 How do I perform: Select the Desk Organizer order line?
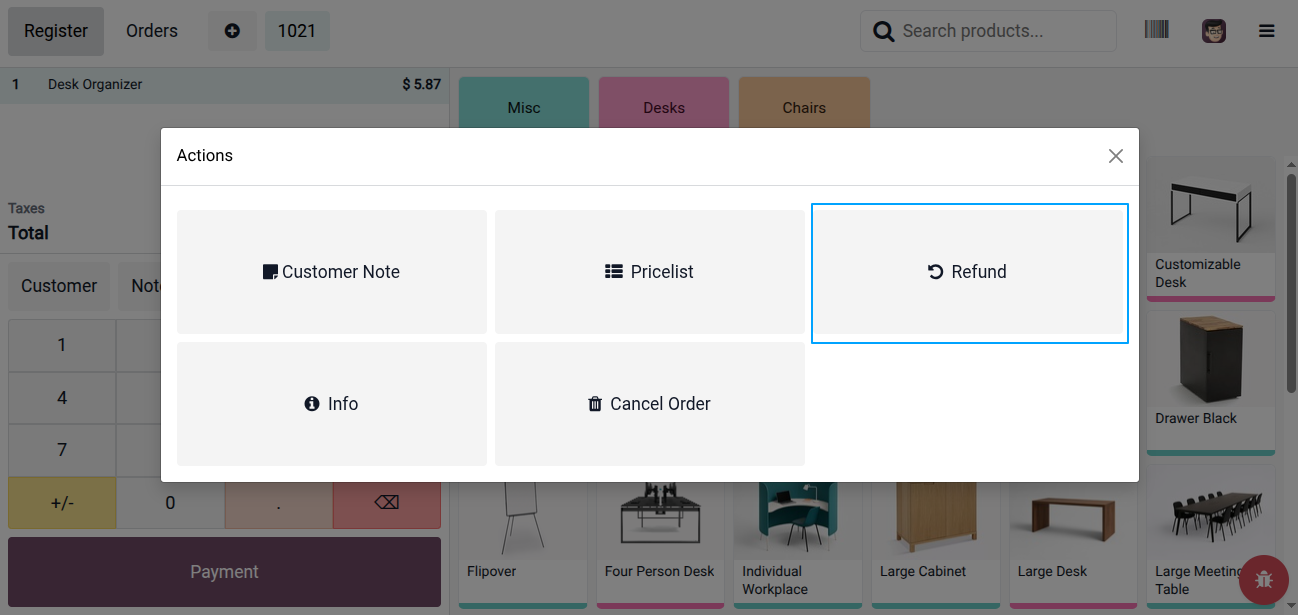225,85
